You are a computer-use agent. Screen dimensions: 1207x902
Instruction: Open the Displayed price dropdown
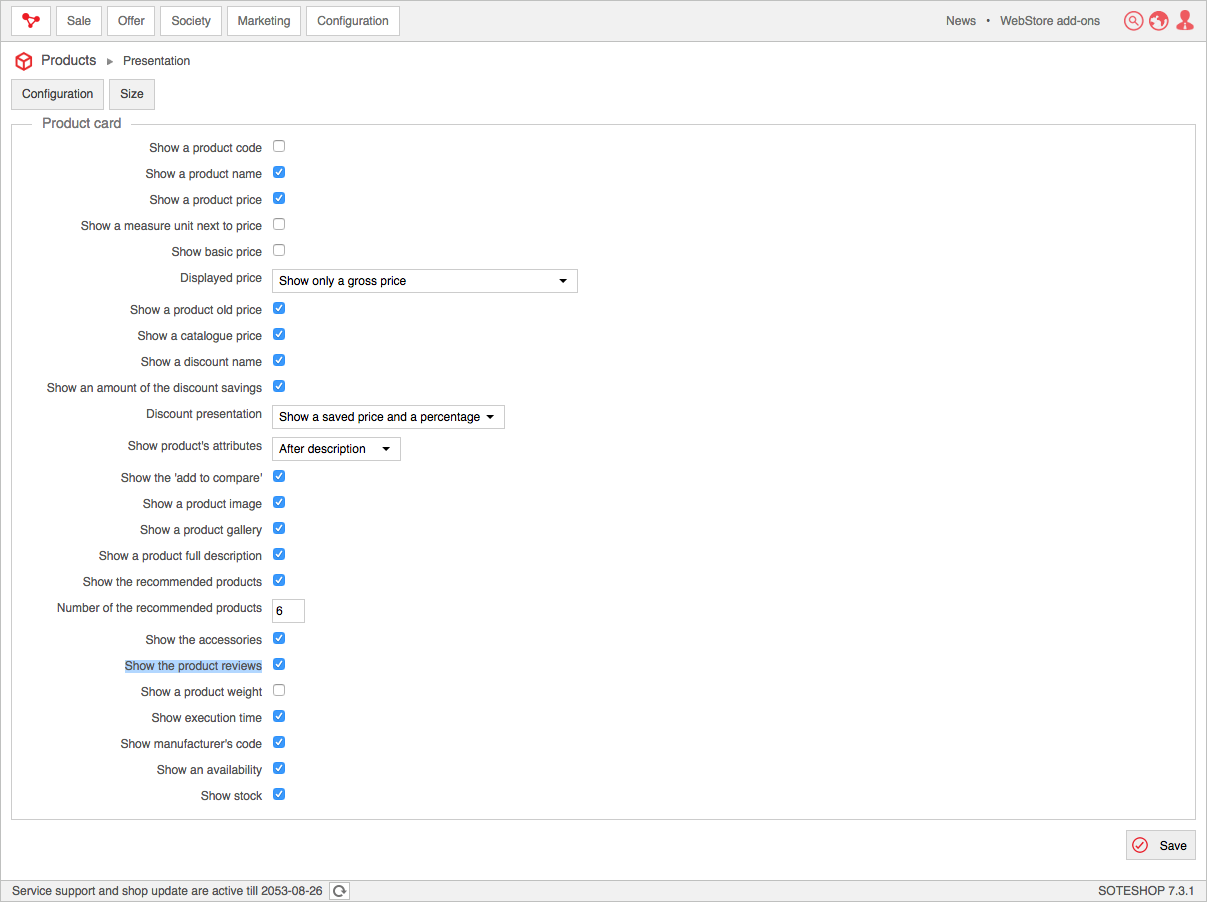pos(425,281)
